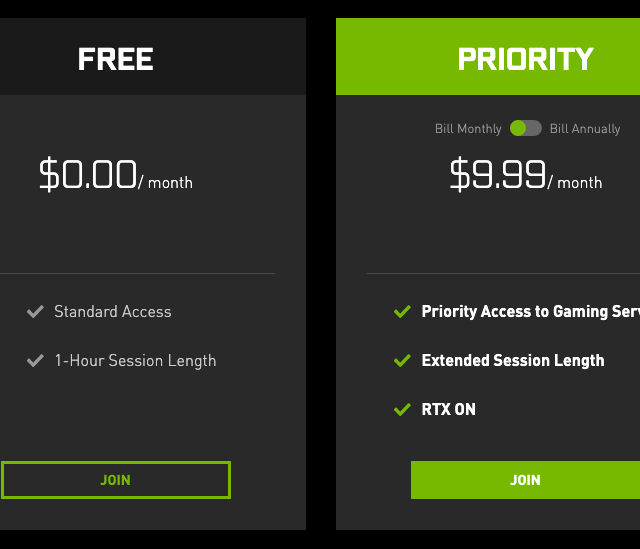The width and height of the screenshot is (640, 549).
Task: Click Priority Access to Gaming Servers text
Action: click(x=530, y=312)
